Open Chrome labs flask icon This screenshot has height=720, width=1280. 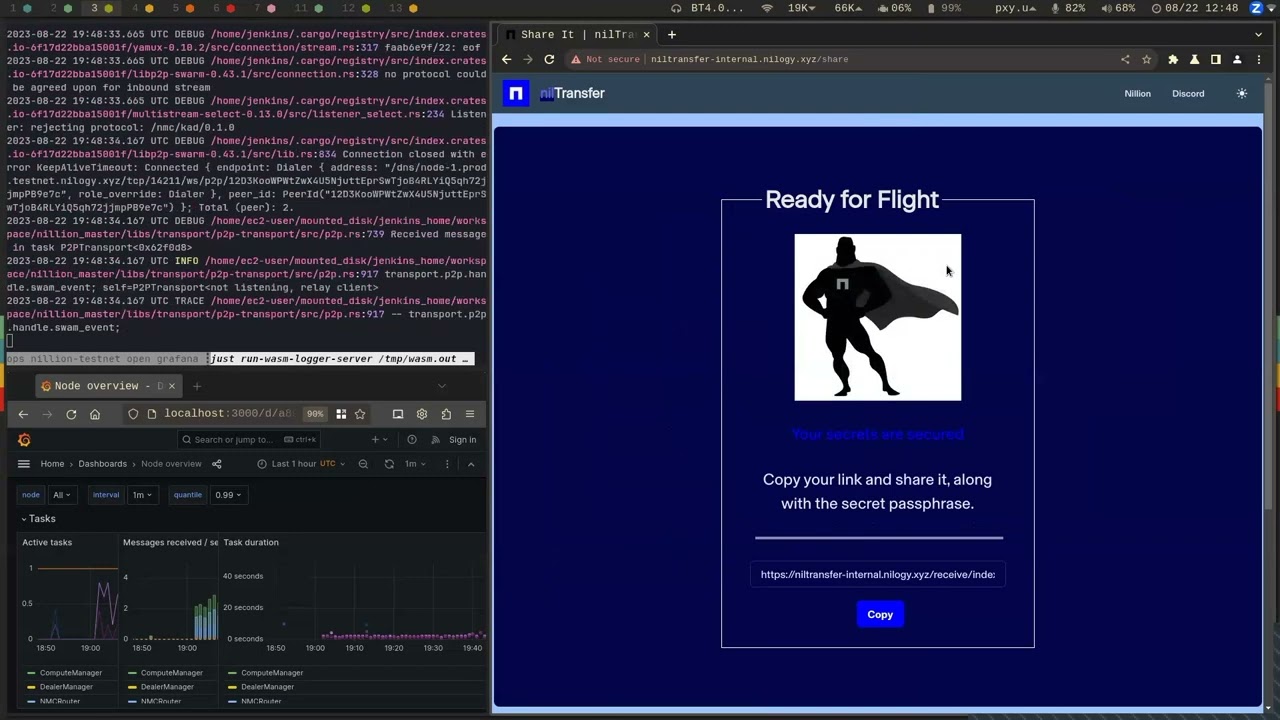pyautogui.click(x=1194, y=59)
